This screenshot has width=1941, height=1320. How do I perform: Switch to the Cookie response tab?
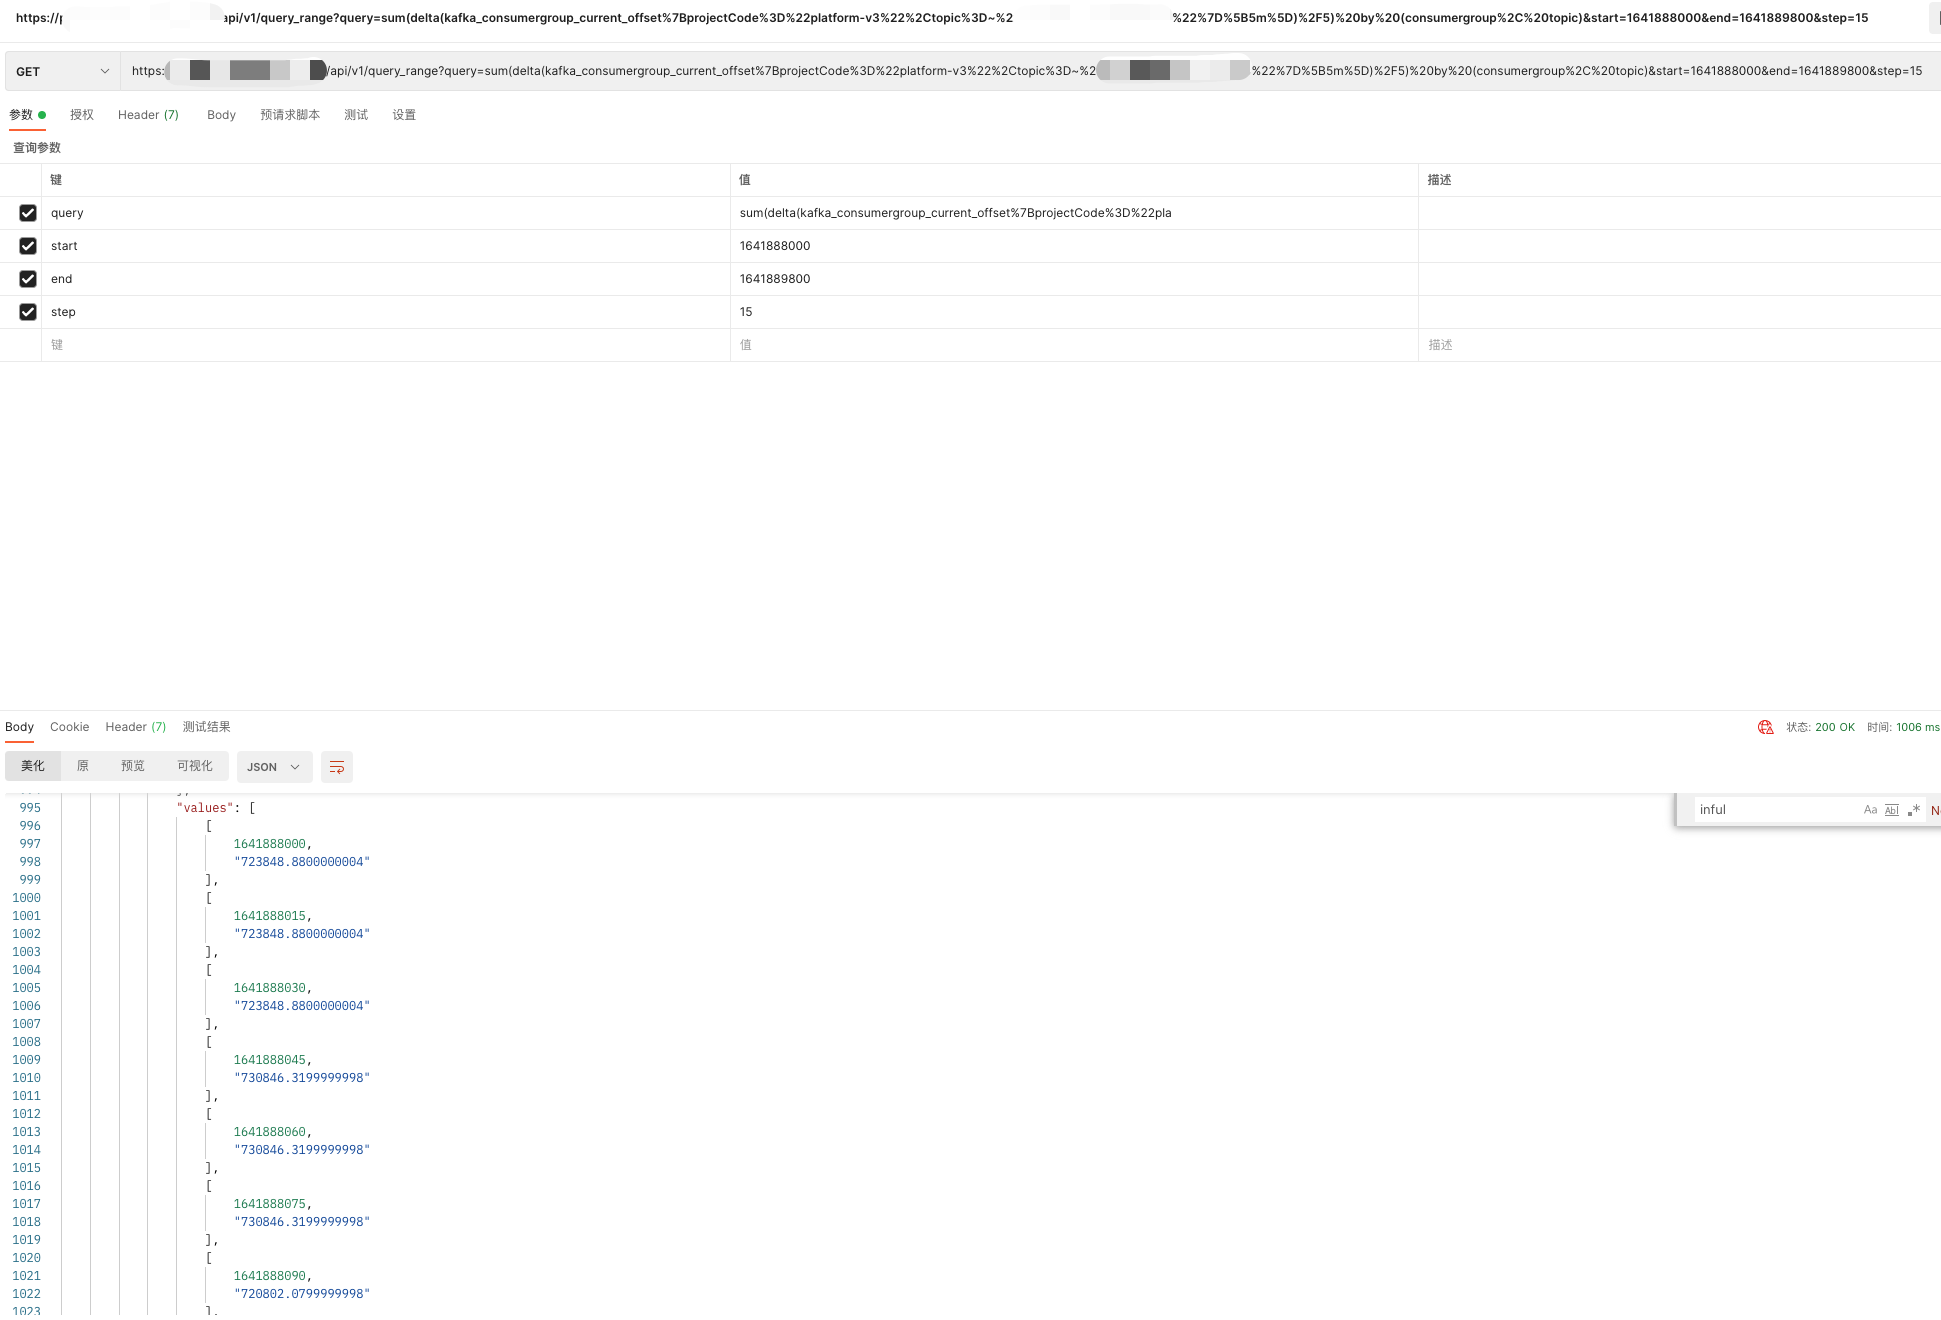click(69, 727)
